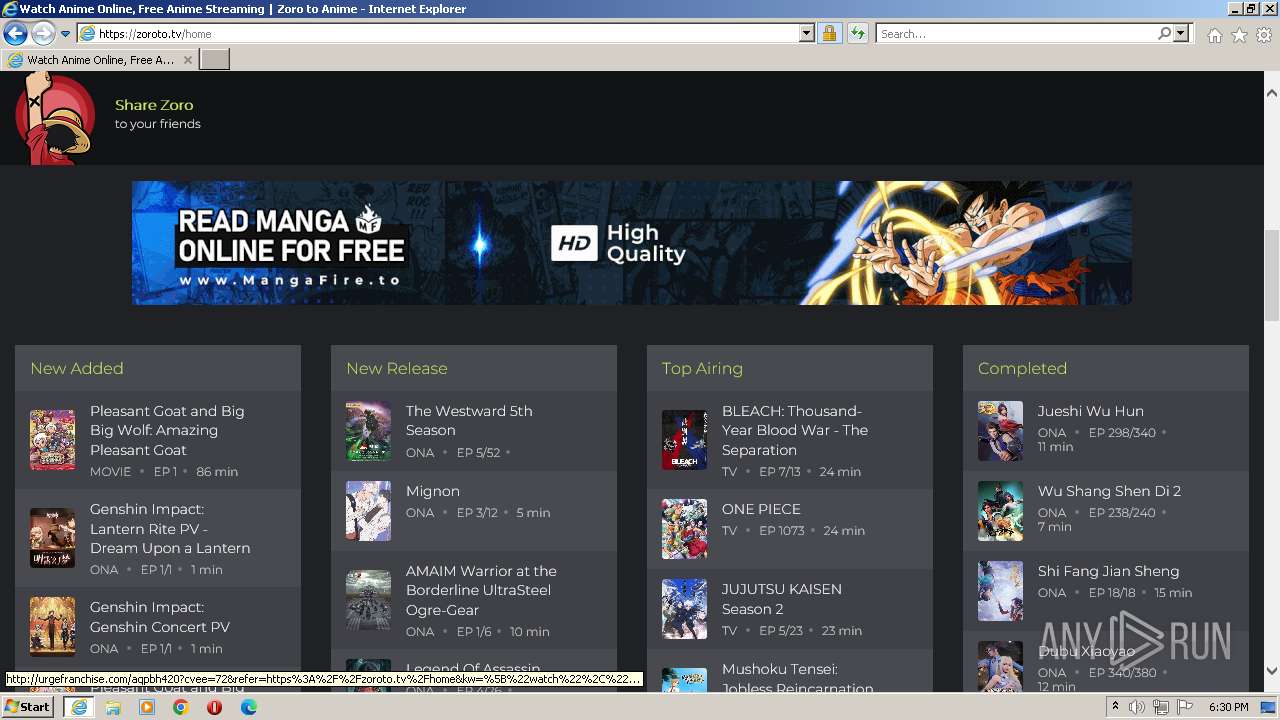This screenshot has width=1280, height=720.
Task: Click the magnifier search icon
Action: pos(1164,34)
